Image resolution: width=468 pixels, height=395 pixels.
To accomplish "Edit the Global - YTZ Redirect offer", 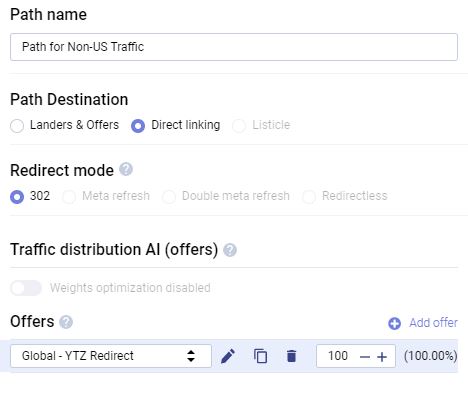I will (228, 356).
